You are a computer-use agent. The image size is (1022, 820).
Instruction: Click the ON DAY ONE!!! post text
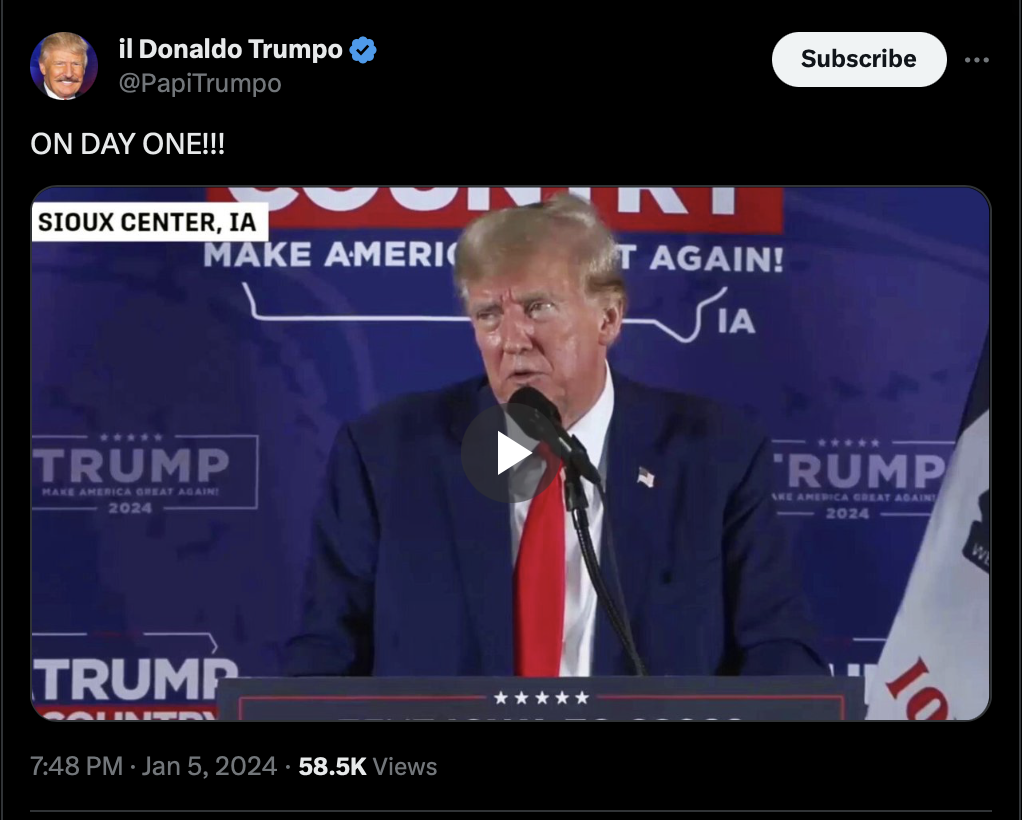coord(128,144)
